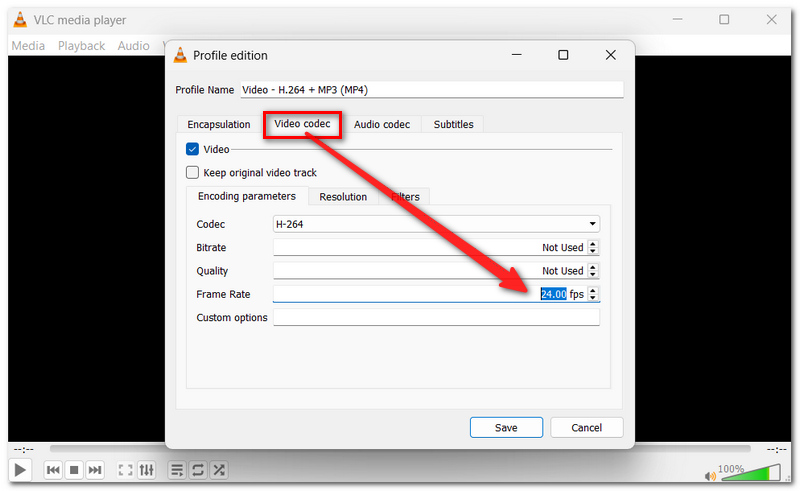Toggle fullscreen mode icon

126,470
